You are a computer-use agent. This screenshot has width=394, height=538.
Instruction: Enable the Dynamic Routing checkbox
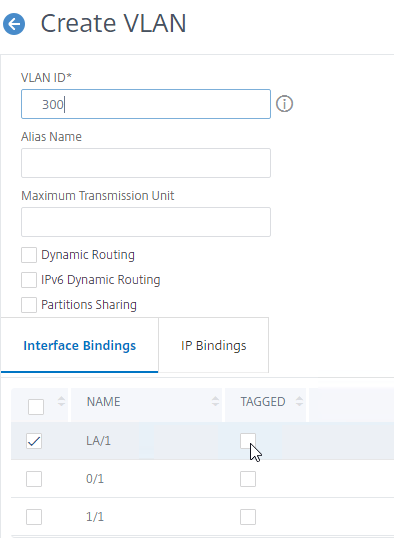[29, 255]
